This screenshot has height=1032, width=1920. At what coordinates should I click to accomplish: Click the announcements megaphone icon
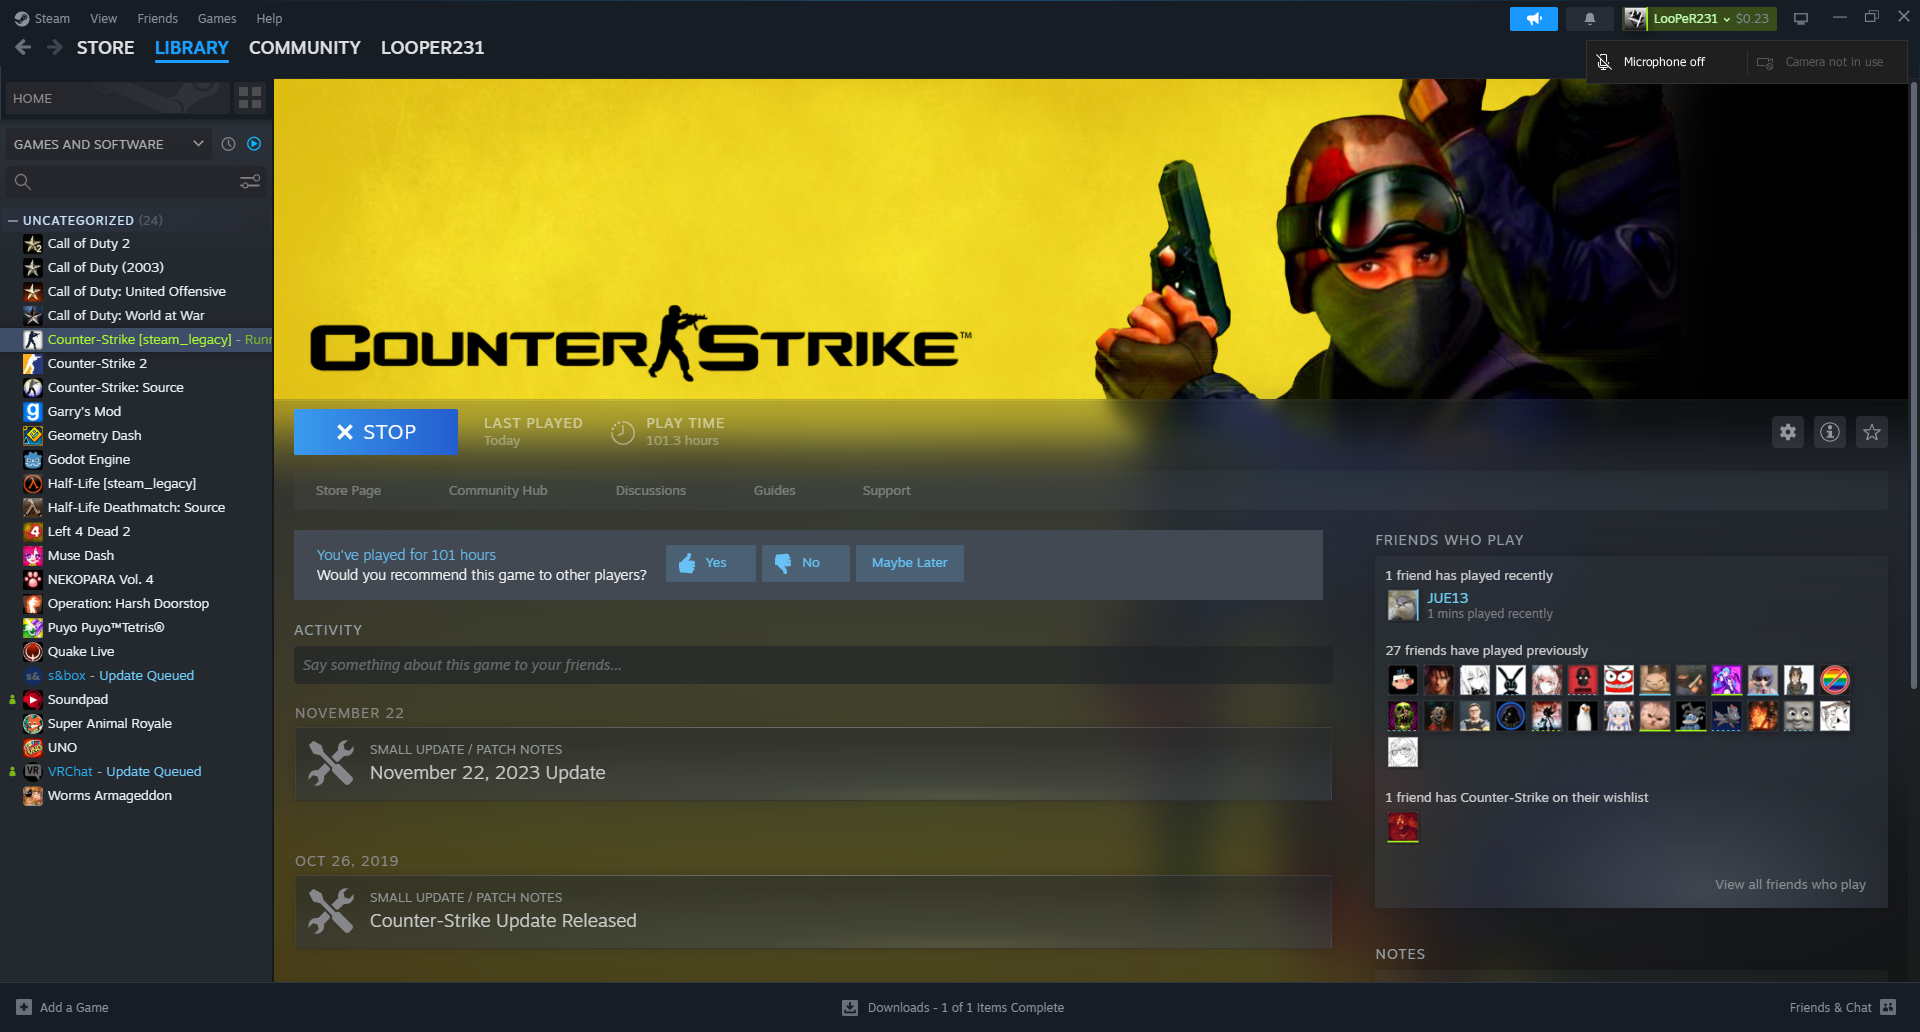(x=1533, y=19)
